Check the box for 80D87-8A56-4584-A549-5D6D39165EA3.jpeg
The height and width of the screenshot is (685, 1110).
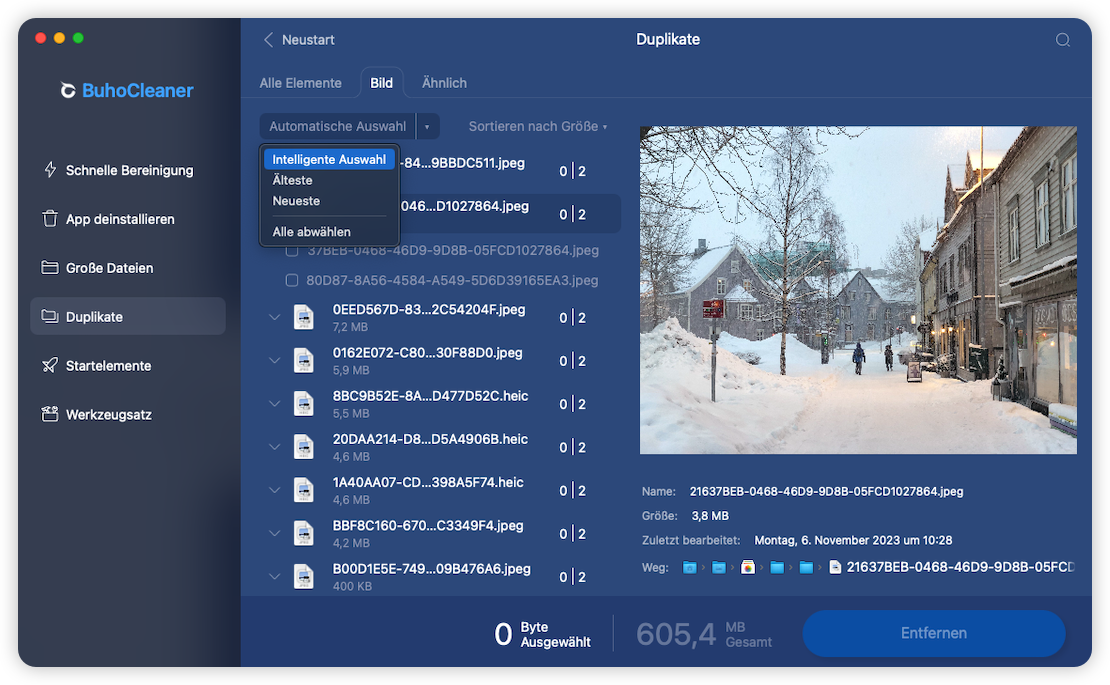point(292,280)
